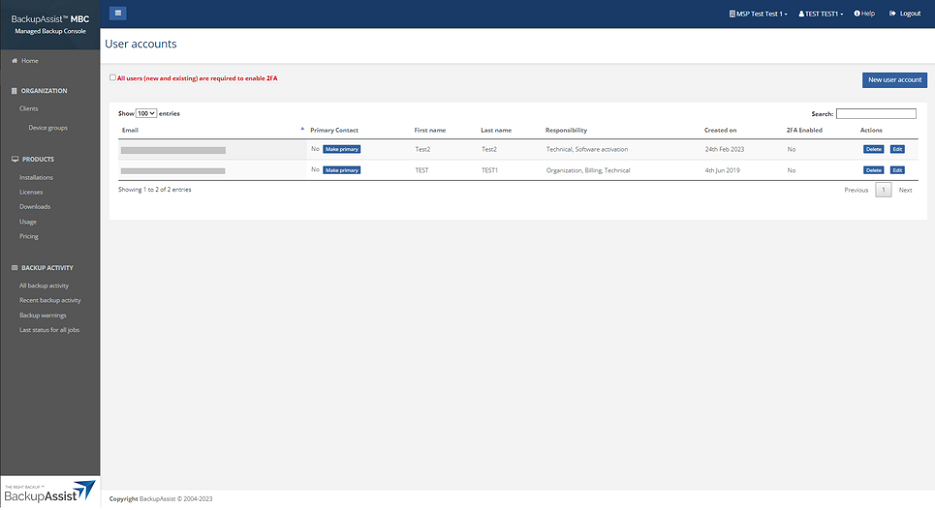This screenshot has width=935, height=510.
Task: Click Logout in the top bar
Action: coord(905,14)
